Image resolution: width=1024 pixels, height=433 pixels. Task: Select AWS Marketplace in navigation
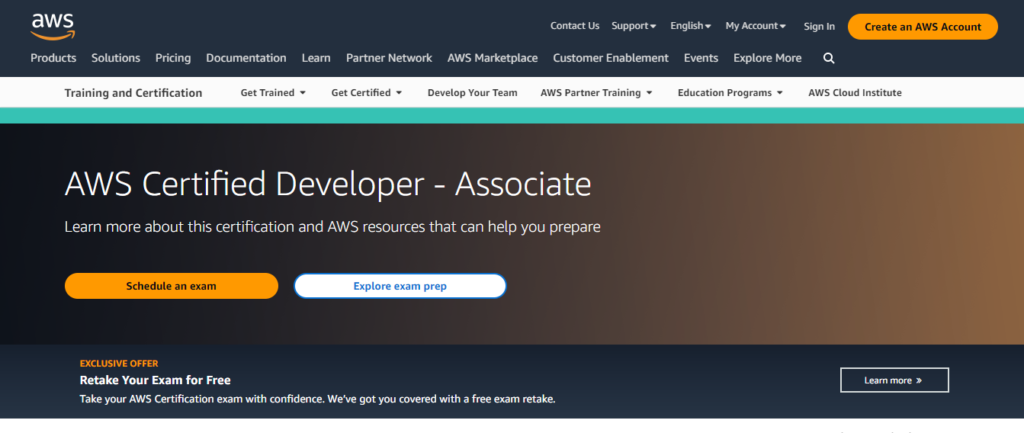click(492, 58)
